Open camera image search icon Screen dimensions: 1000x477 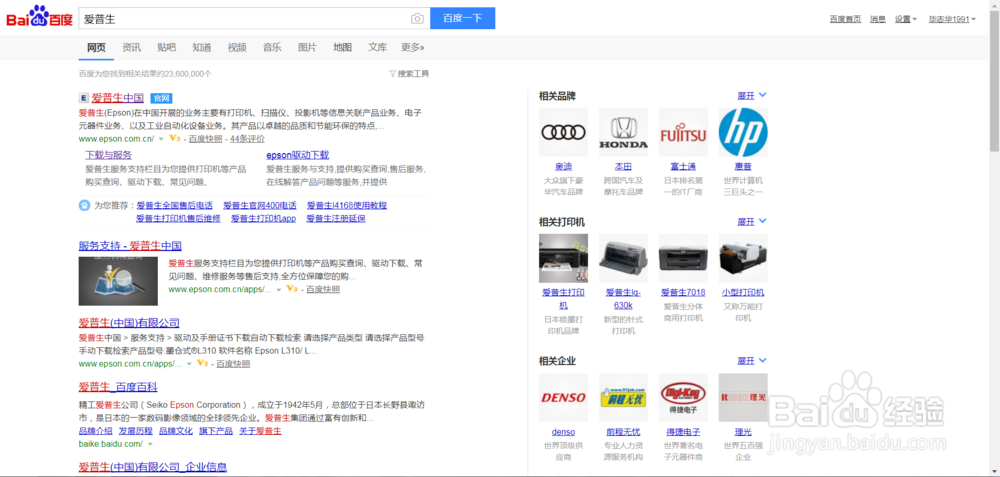pos(417,18)
